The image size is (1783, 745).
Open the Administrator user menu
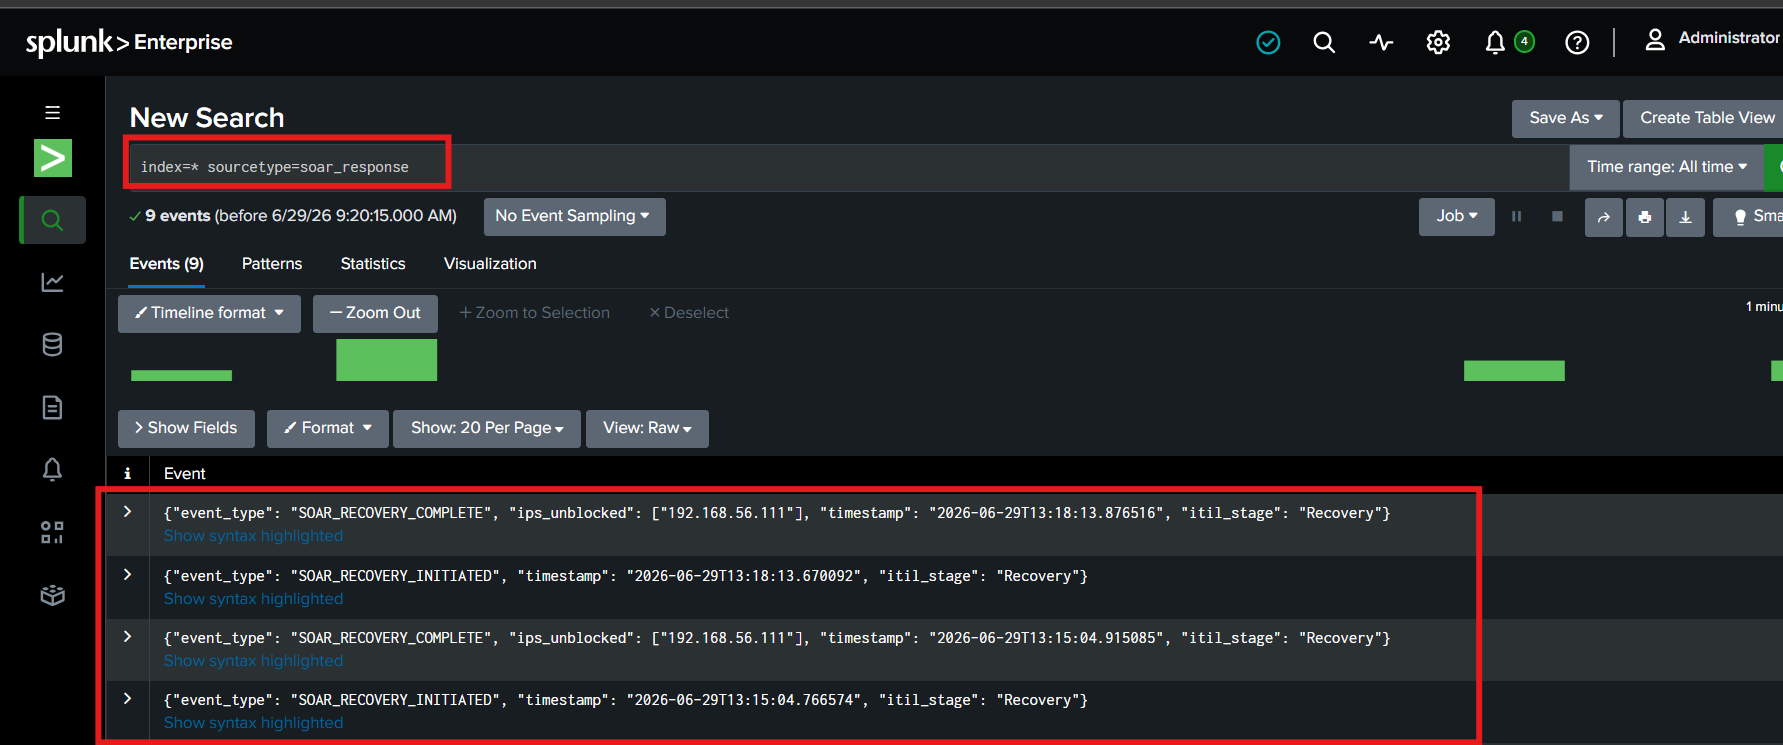tap(1712, 38)
